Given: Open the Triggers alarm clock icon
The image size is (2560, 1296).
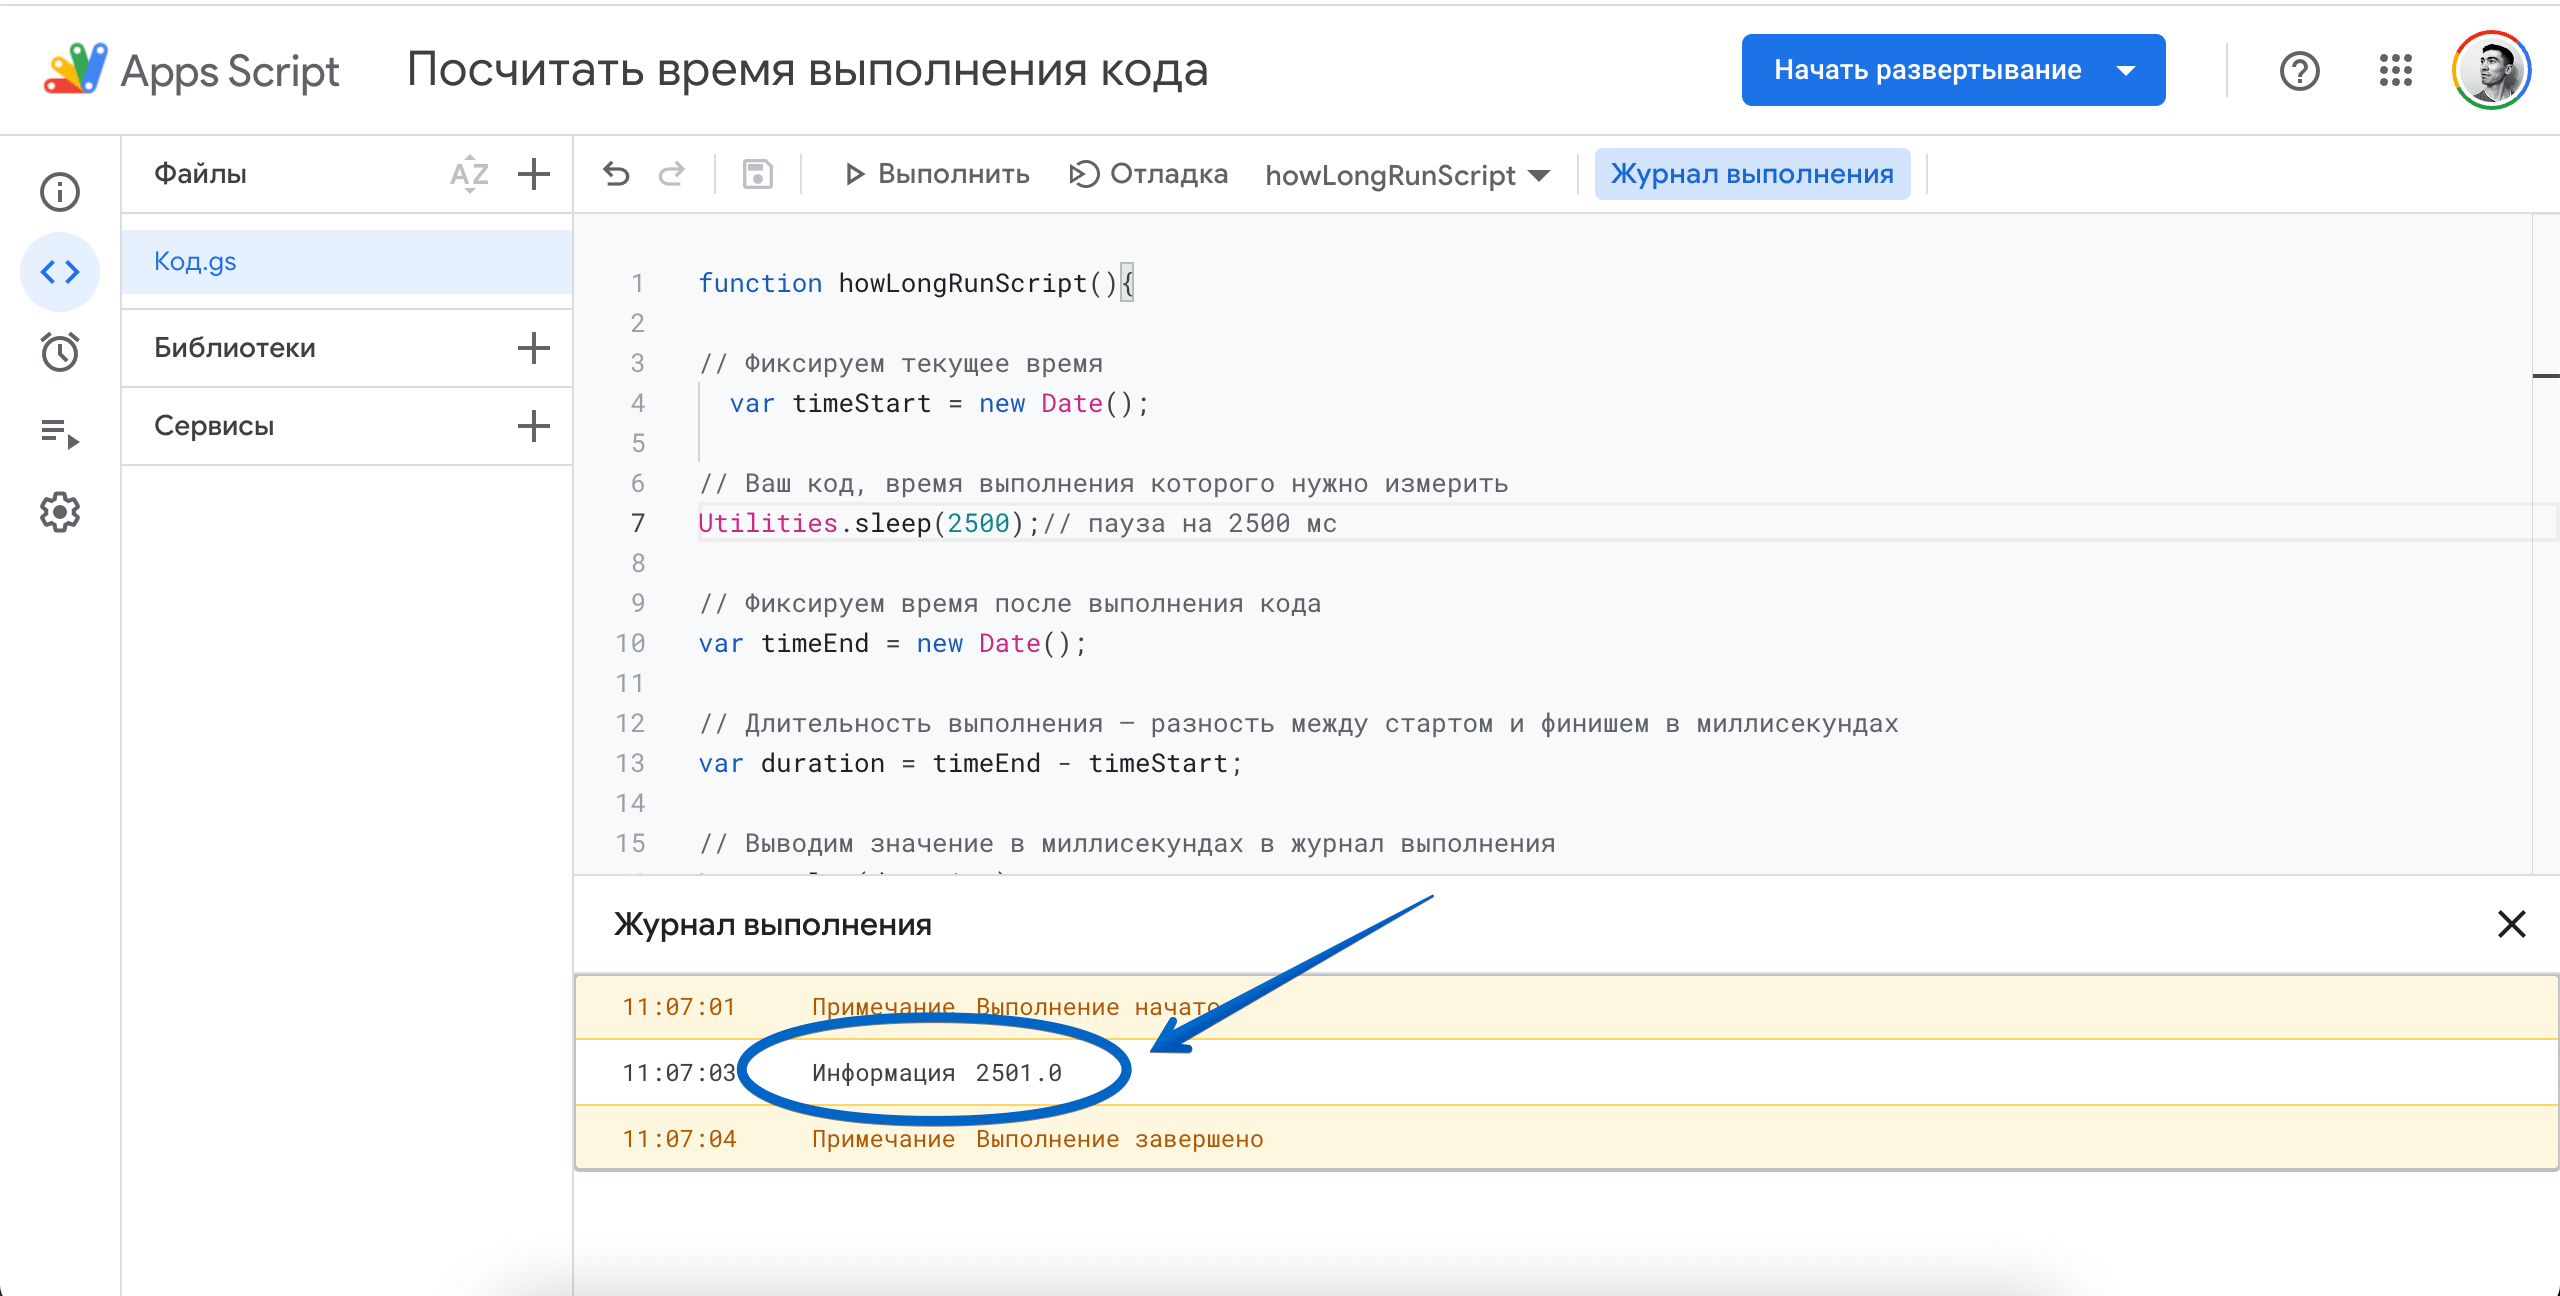Looking at the screenshot, I should 60,351.
